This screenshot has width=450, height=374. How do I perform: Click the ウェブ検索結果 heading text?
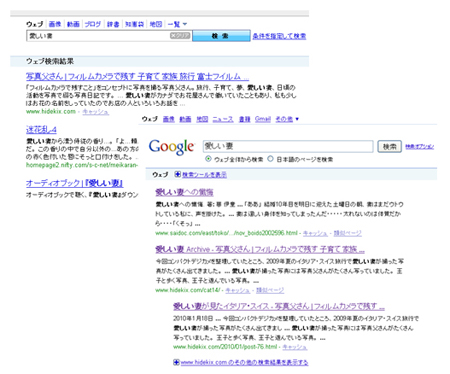pyautogui.click(x=50, y=61)
